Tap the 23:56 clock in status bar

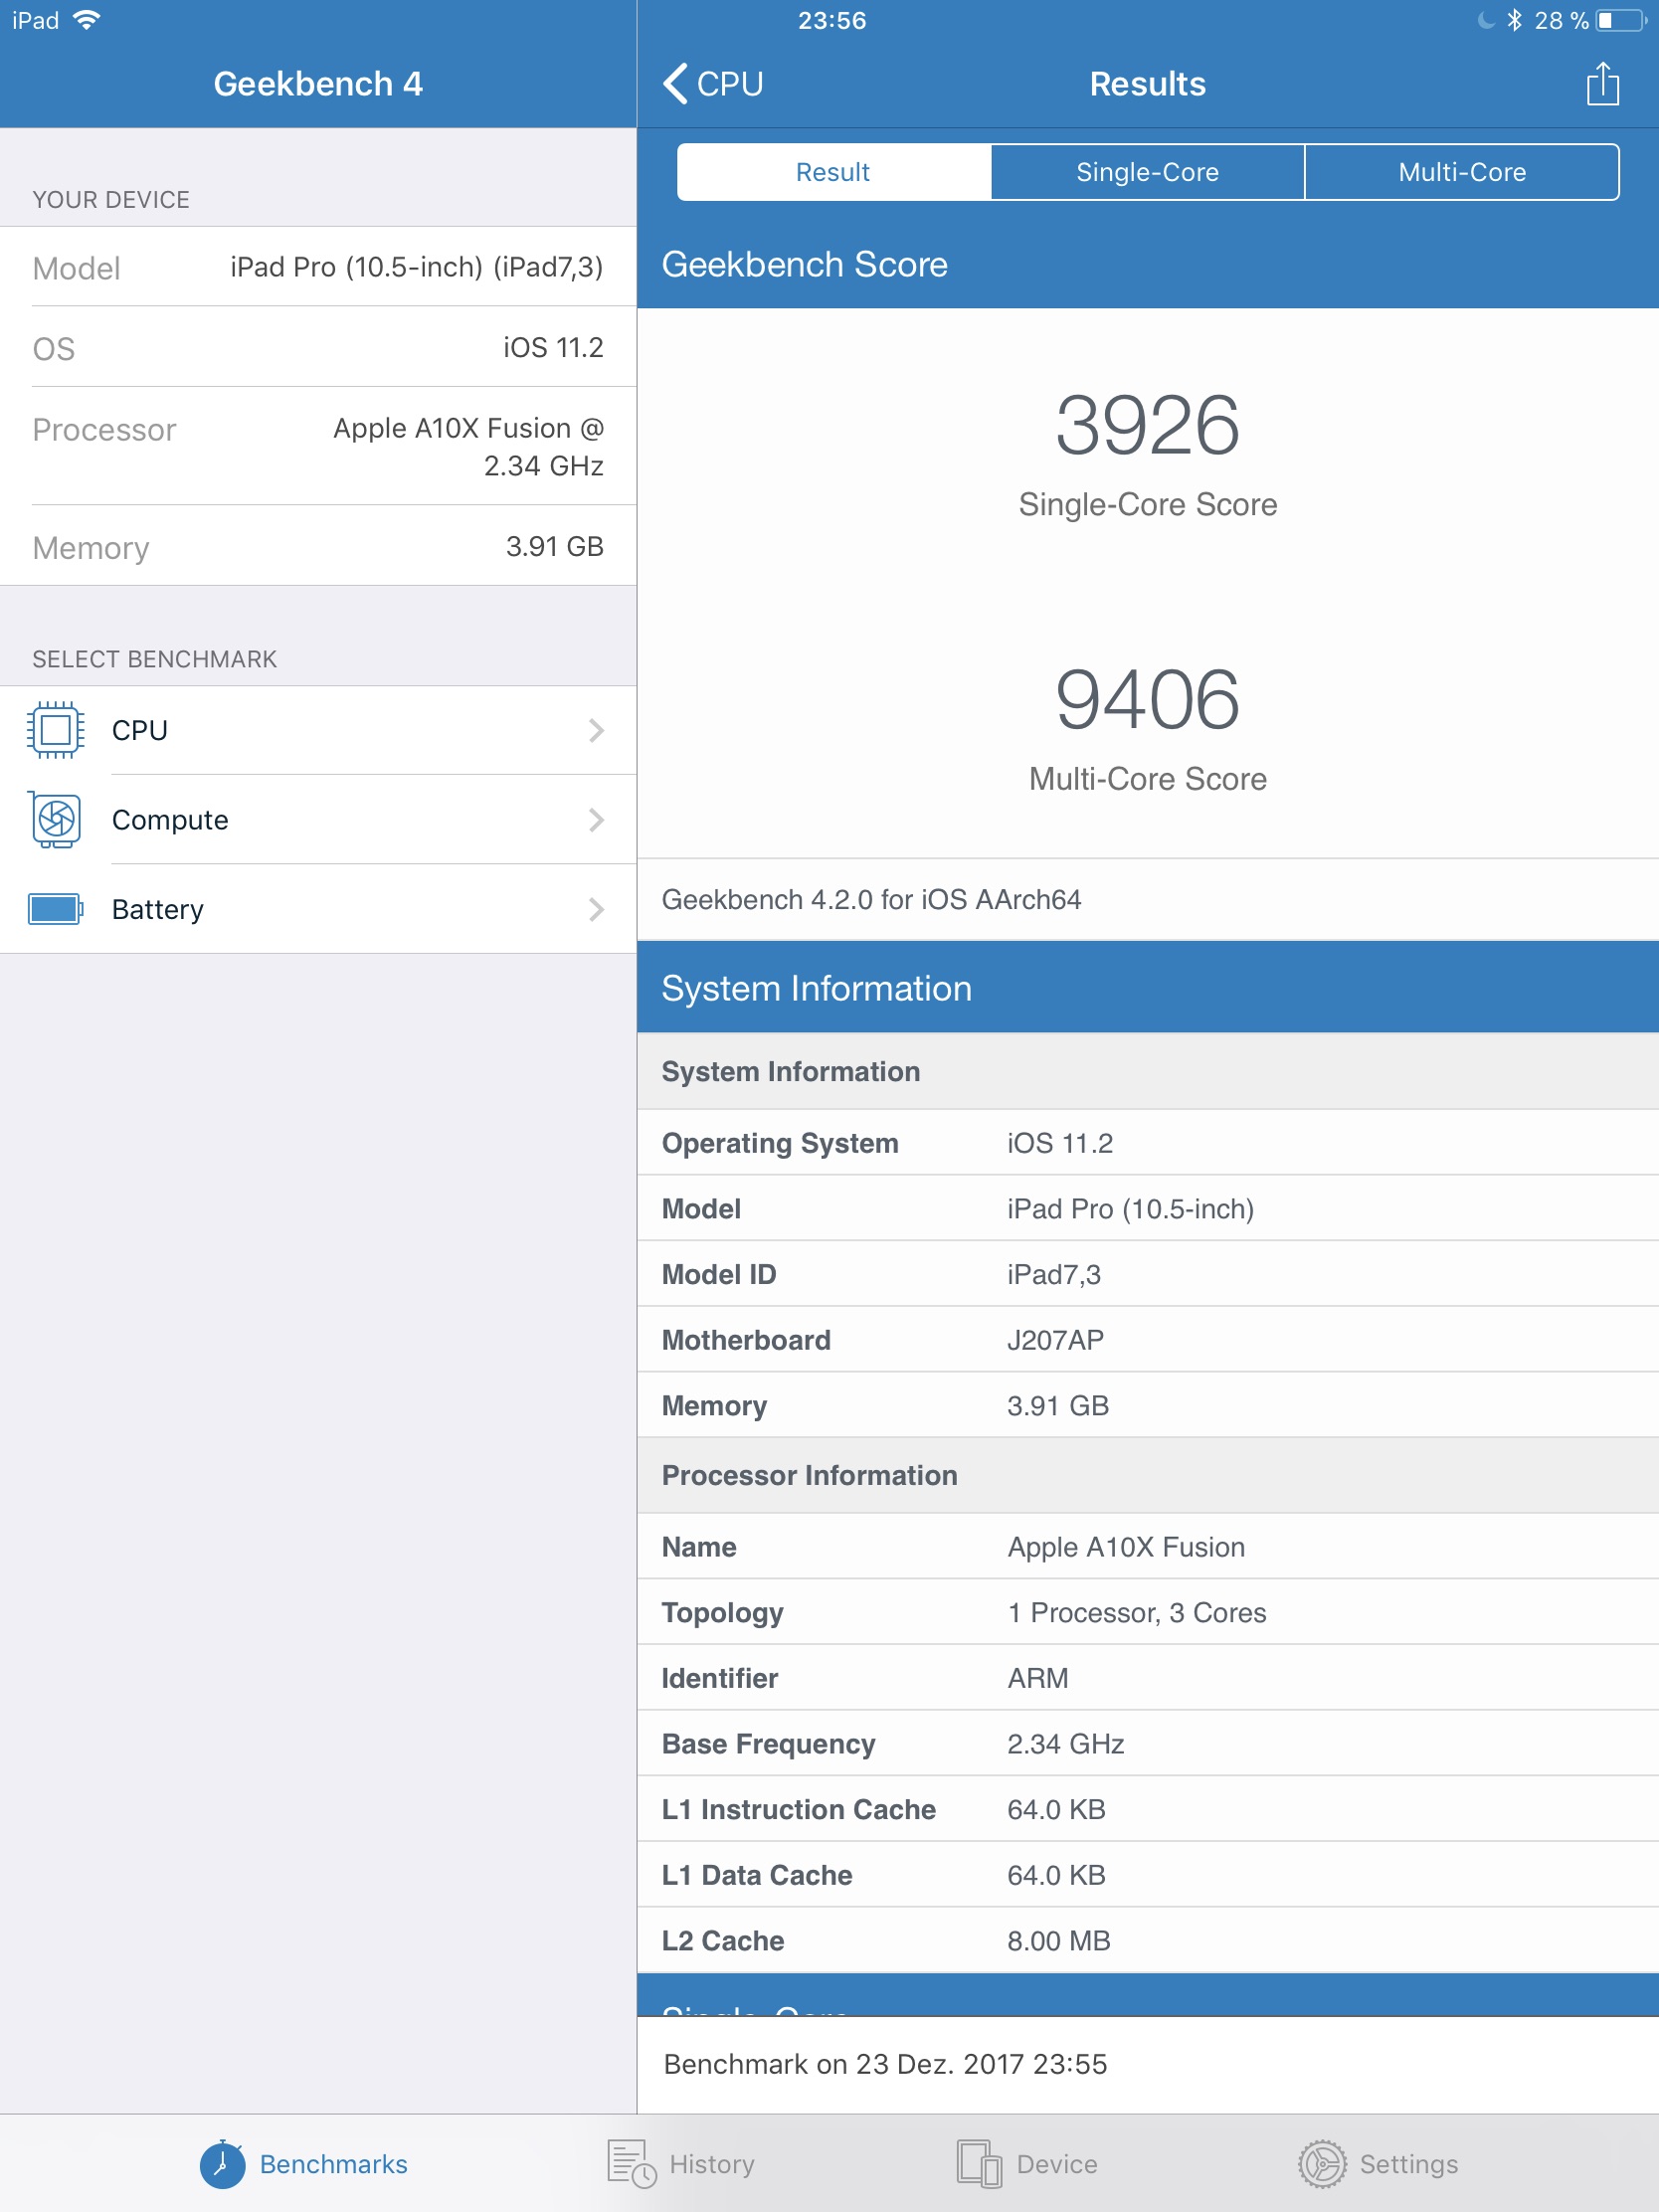832,20
